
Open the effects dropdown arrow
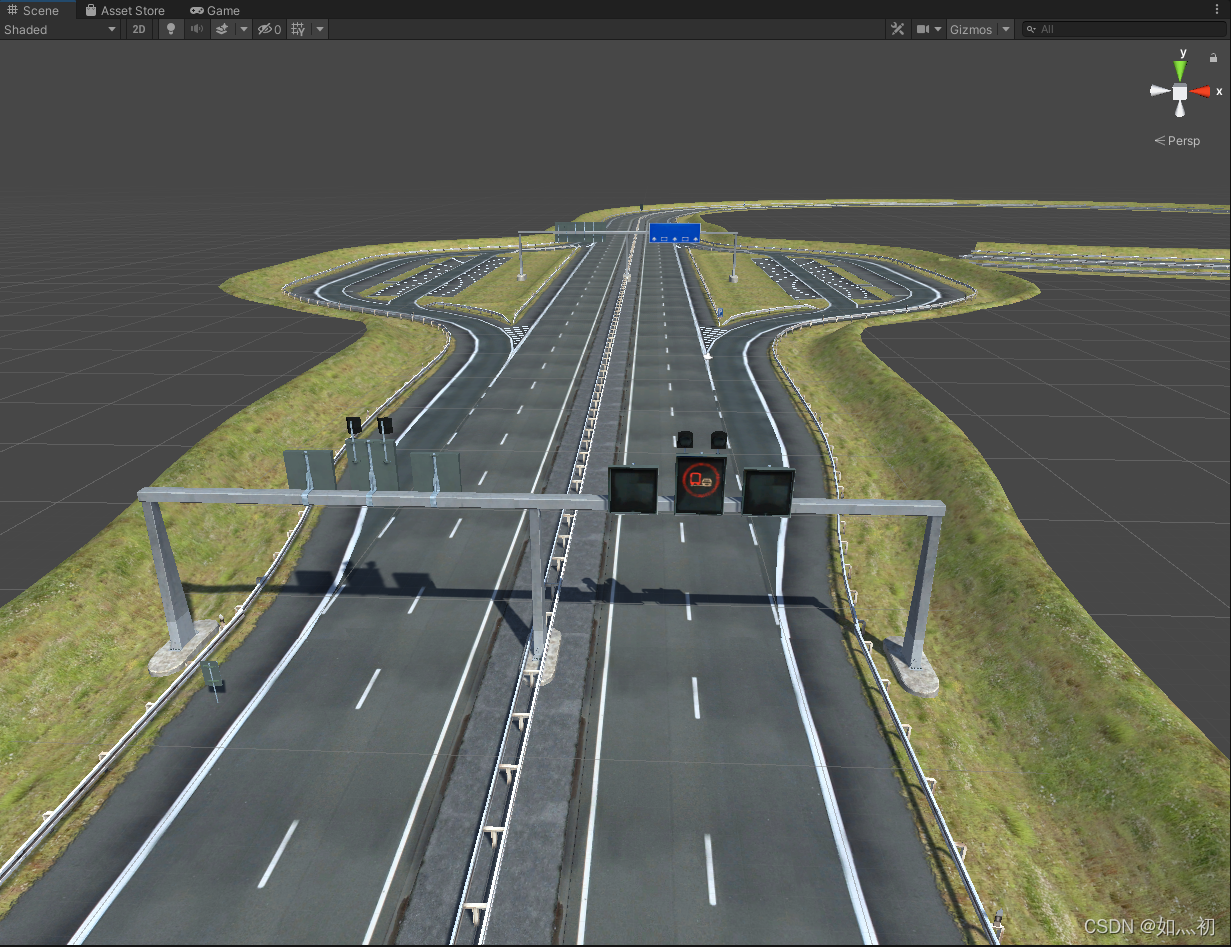tap(244, 29)
